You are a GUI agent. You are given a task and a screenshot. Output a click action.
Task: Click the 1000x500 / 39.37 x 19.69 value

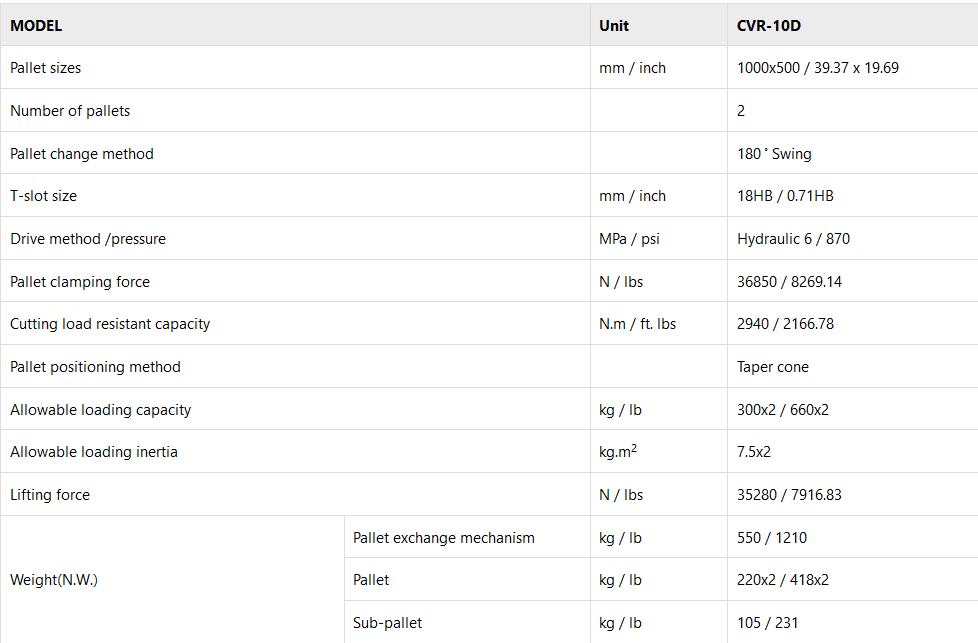pyautogui.click(x=818, y=68)
